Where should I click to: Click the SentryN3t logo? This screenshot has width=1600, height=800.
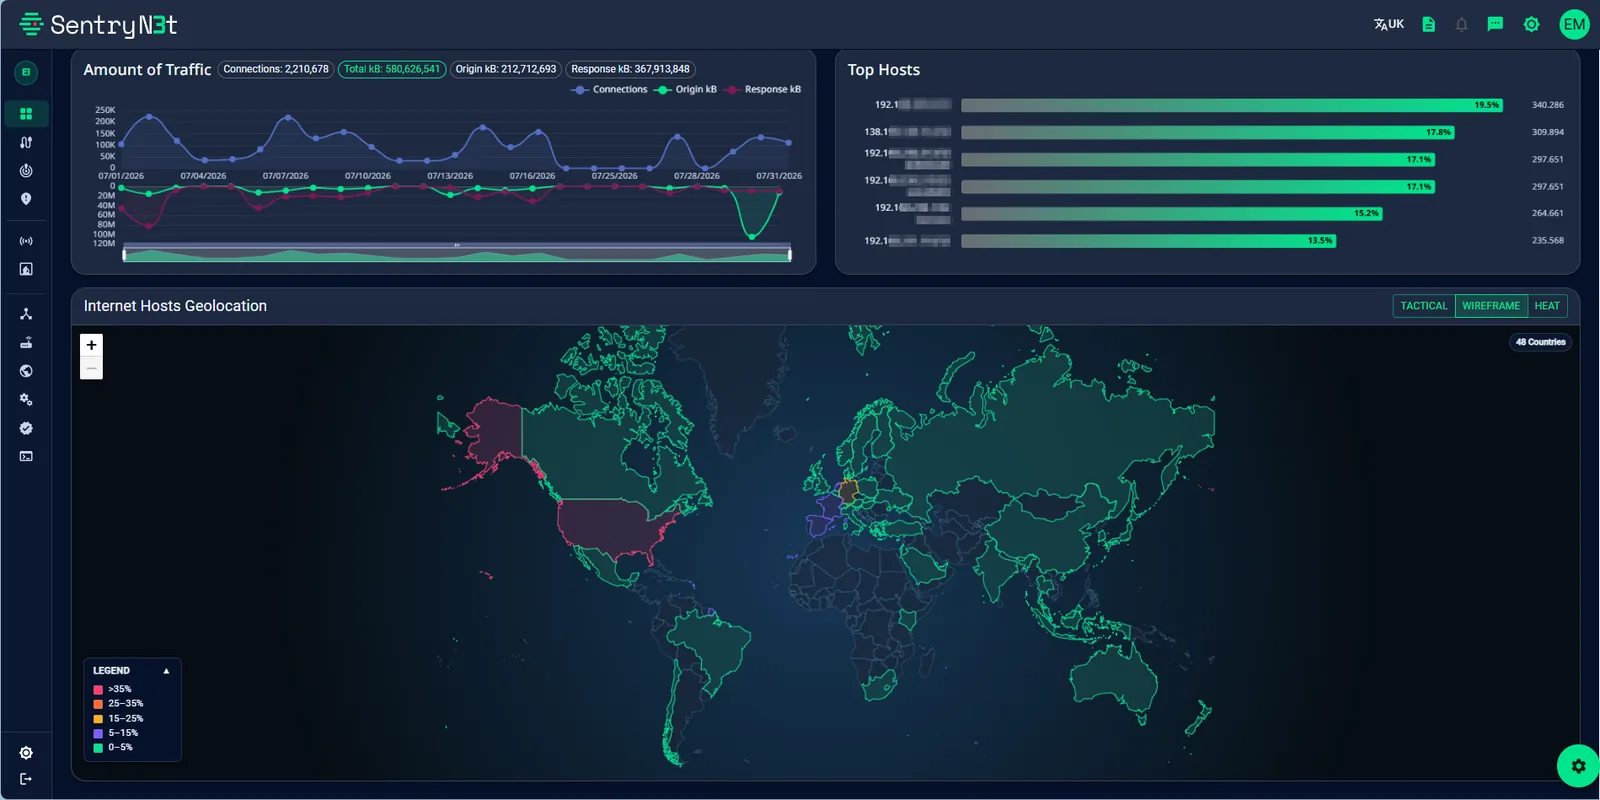(98, 24)
